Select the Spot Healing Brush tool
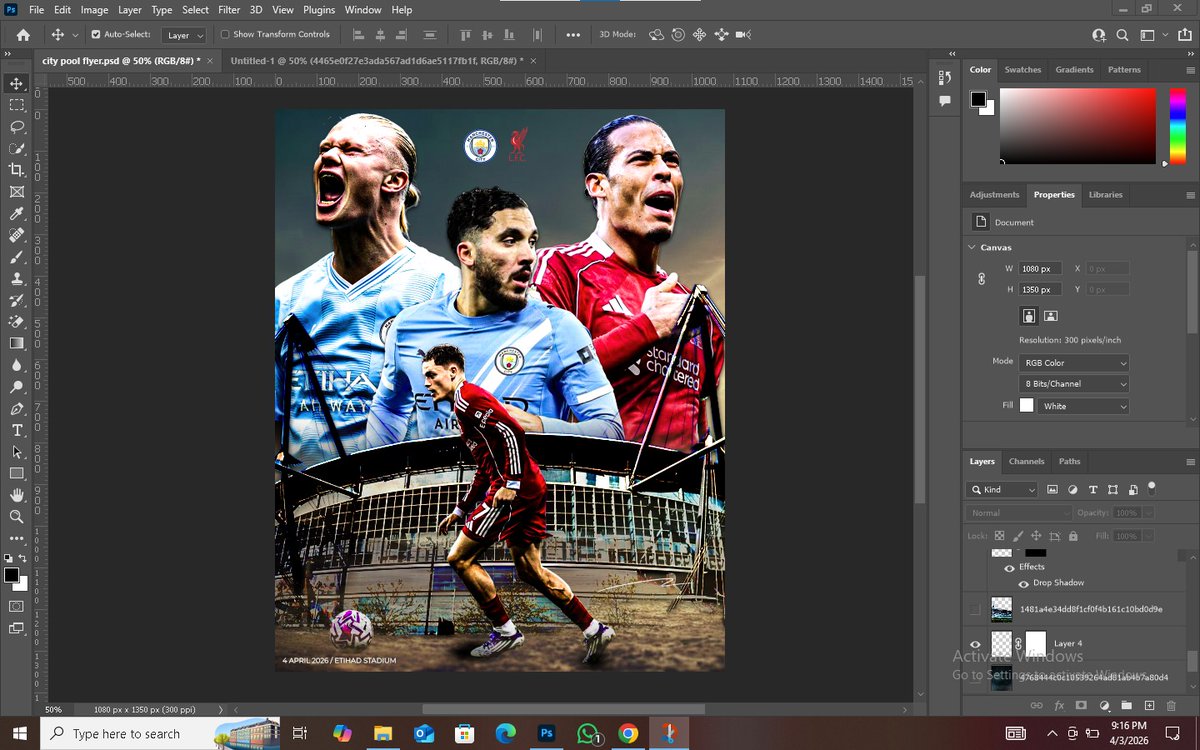1200x750 pixels. [x=17, y=236]
